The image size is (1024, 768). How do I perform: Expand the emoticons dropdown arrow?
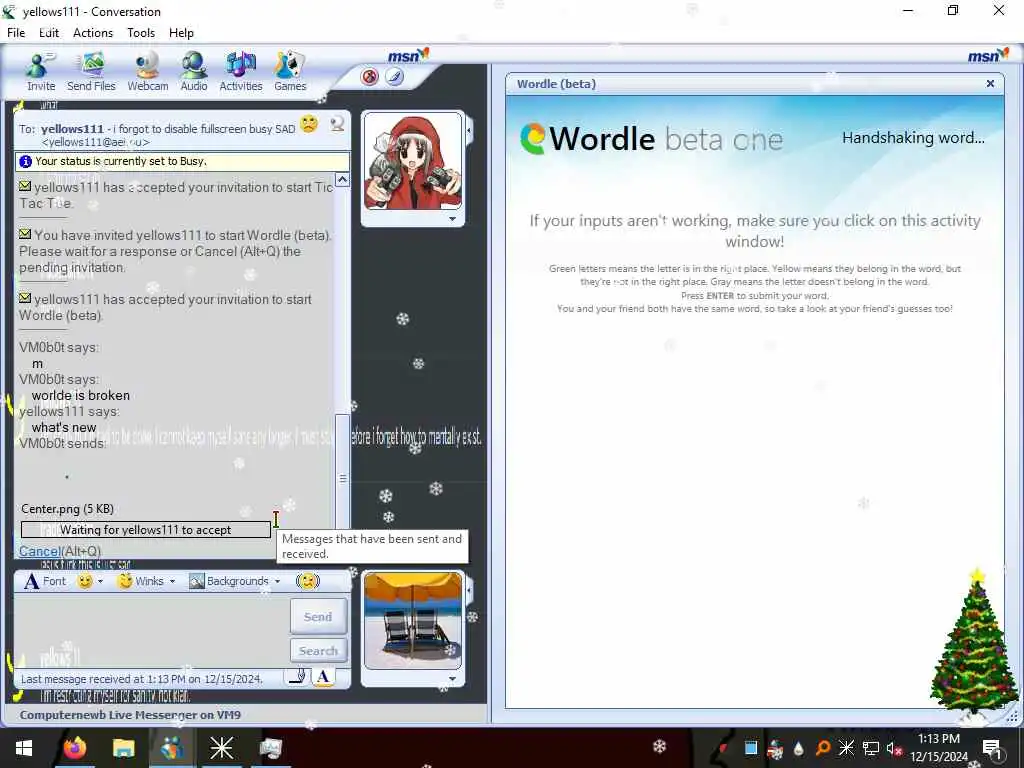101,581
